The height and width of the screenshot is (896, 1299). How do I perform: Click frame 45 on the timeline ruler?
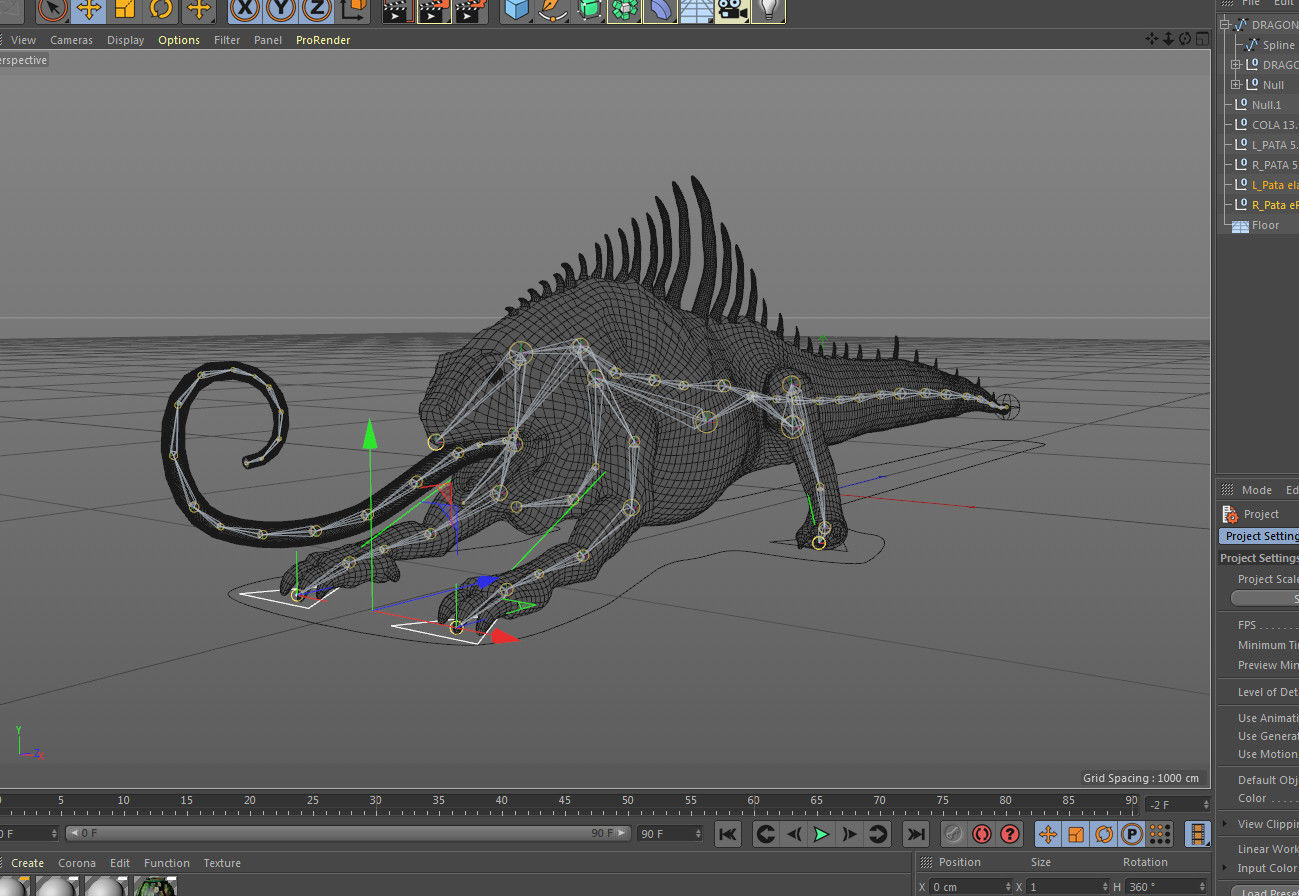pyautogui.click(x=564, y=800)
